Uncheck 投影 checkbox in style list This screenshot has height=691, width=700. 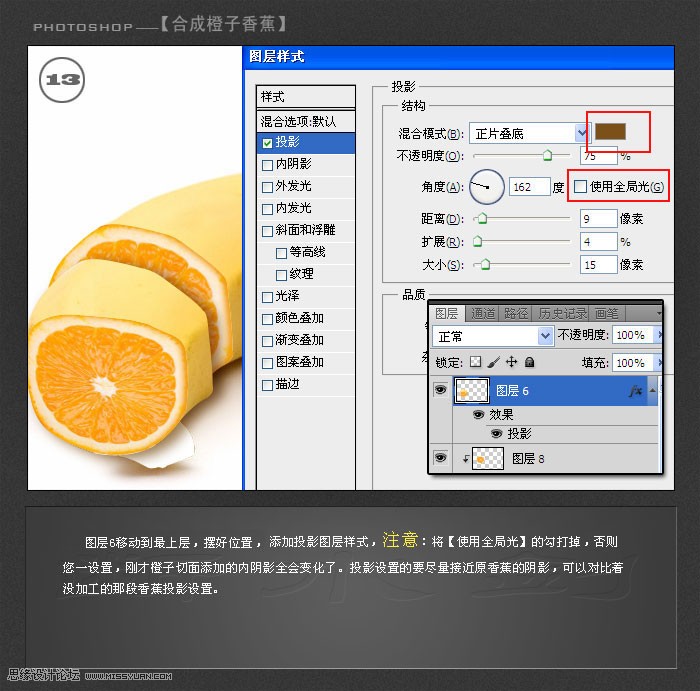click(267, 143)
